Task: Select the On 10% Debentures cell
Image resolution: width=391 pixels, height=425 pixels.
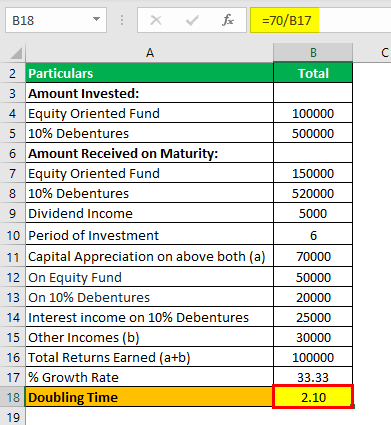Action: 149,297
